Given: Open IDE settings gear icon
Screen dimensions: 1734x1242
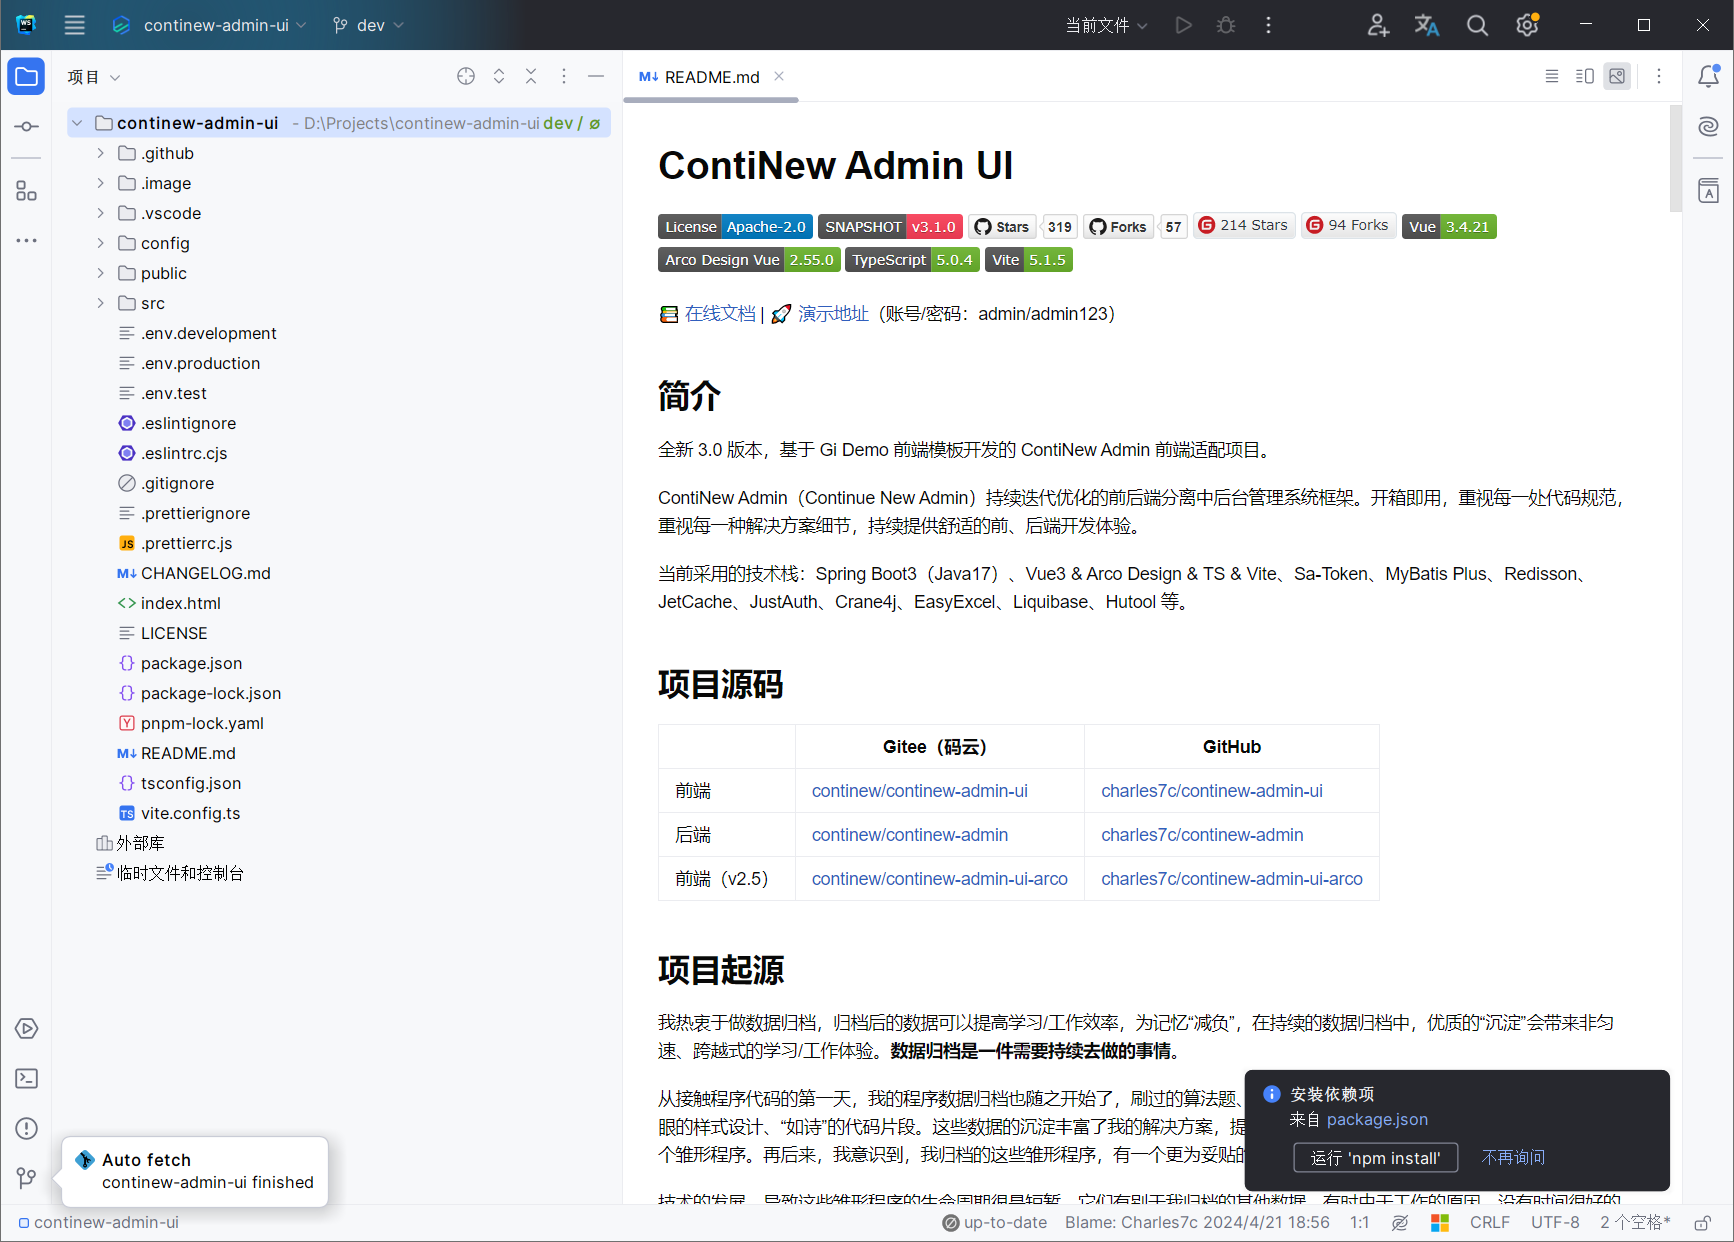Looking at the screenshot, I should coord(1527,25).
